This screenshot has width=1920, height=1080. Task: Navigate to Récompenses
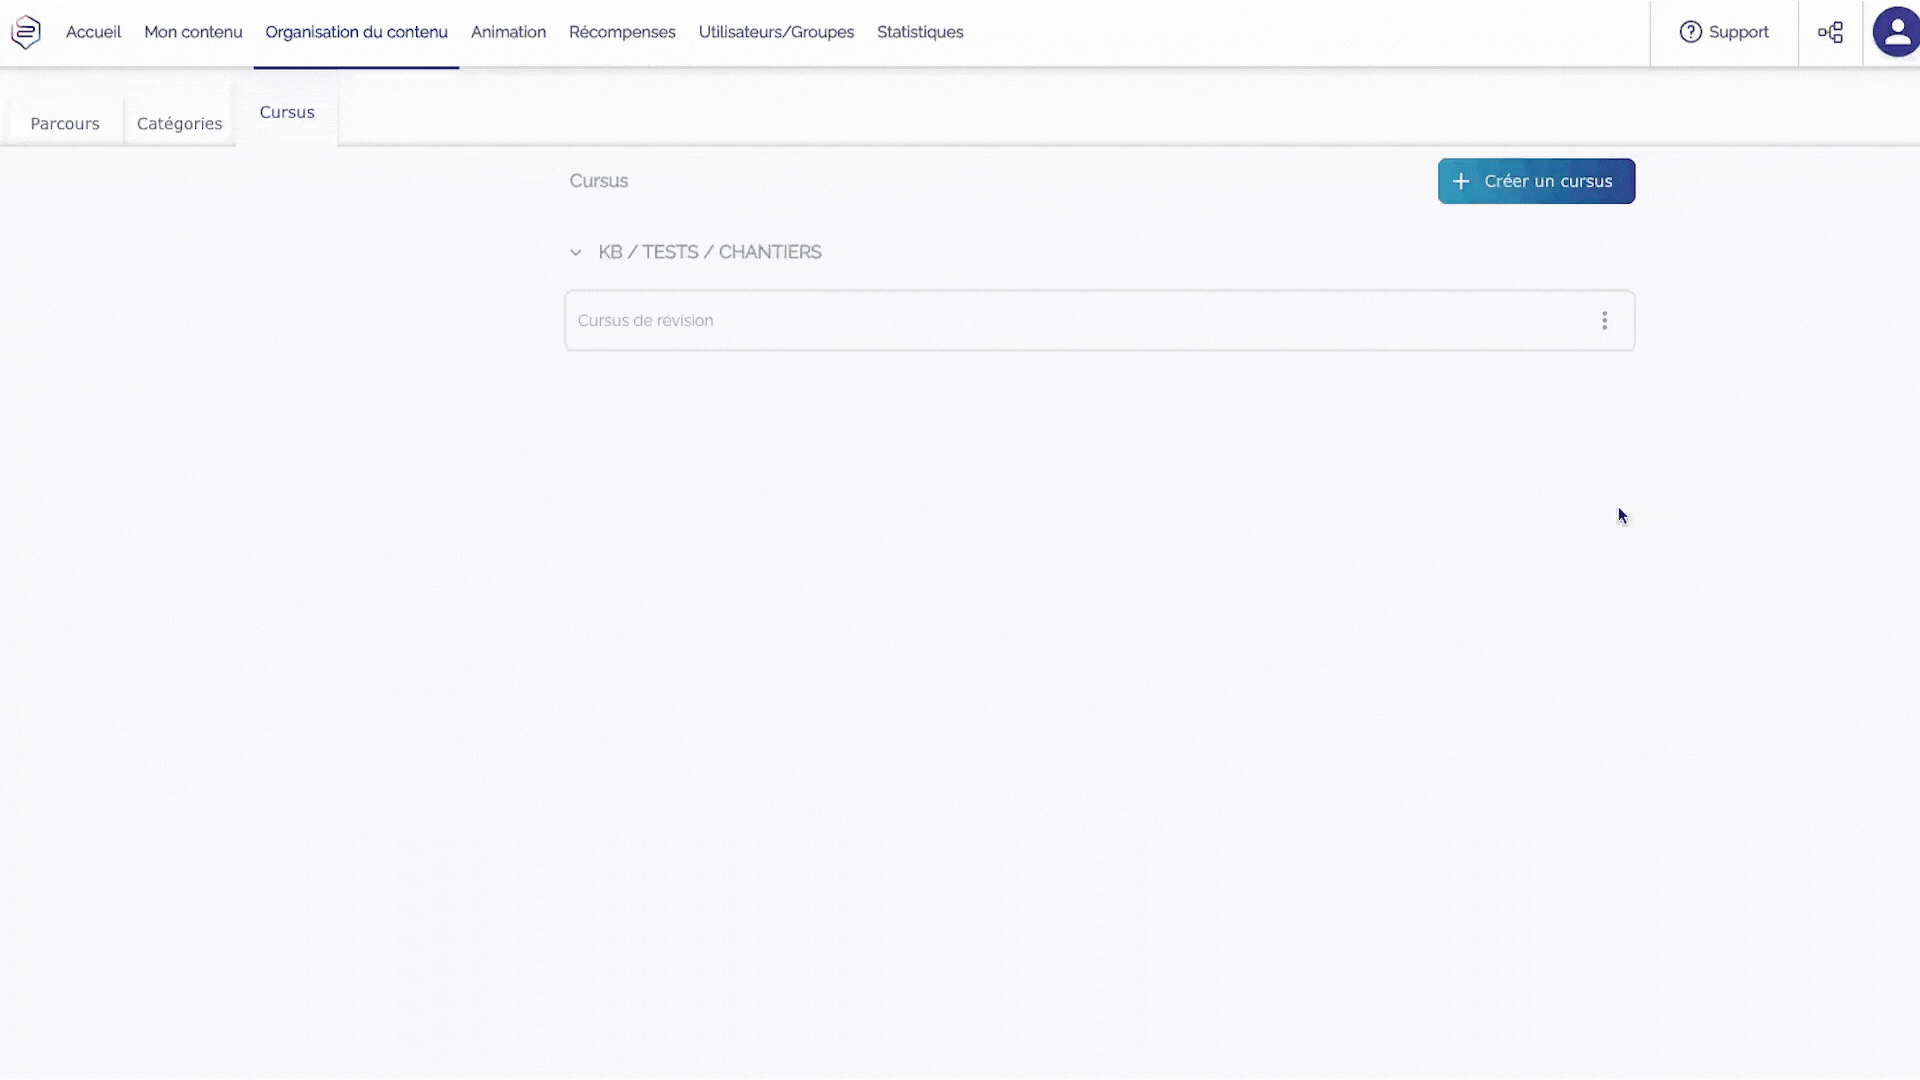click(622, 32)
